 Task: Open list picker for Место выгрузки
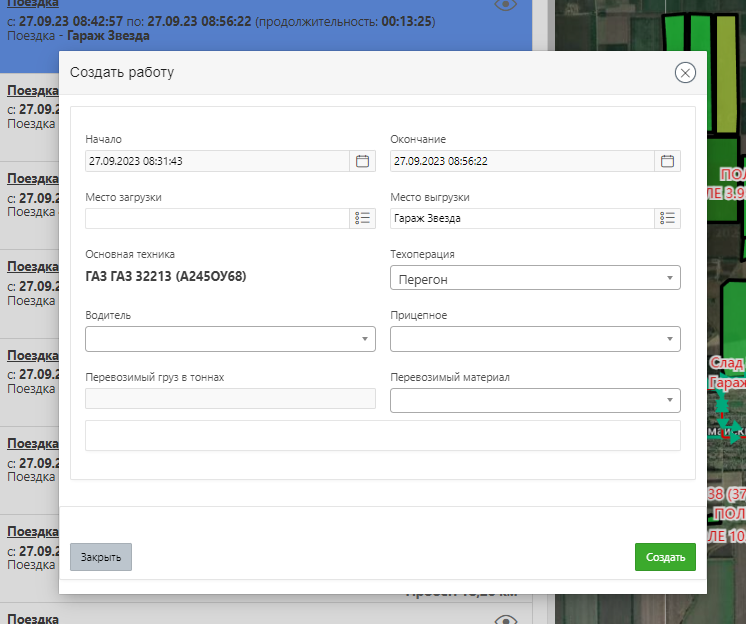tap(668, 218)
